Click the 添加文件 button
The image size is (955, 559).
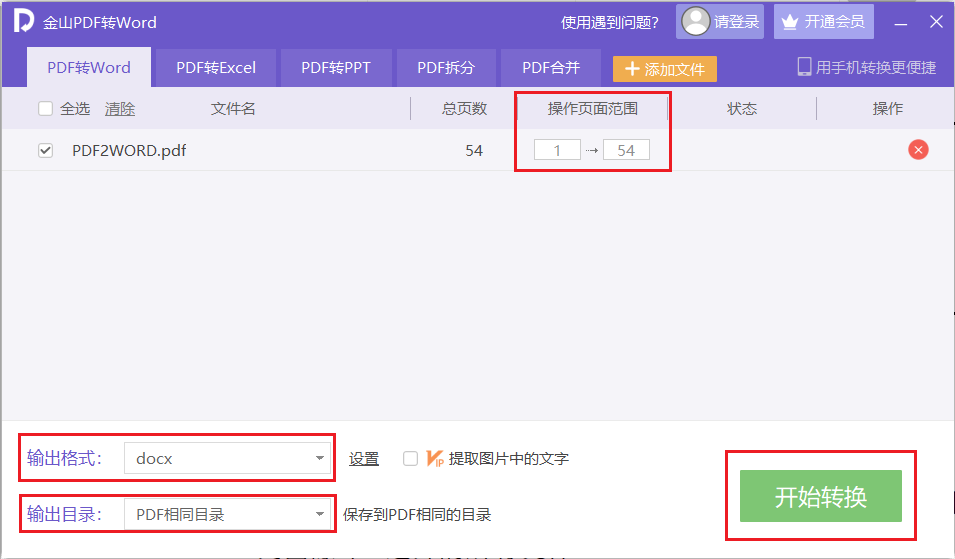point(664,69)
